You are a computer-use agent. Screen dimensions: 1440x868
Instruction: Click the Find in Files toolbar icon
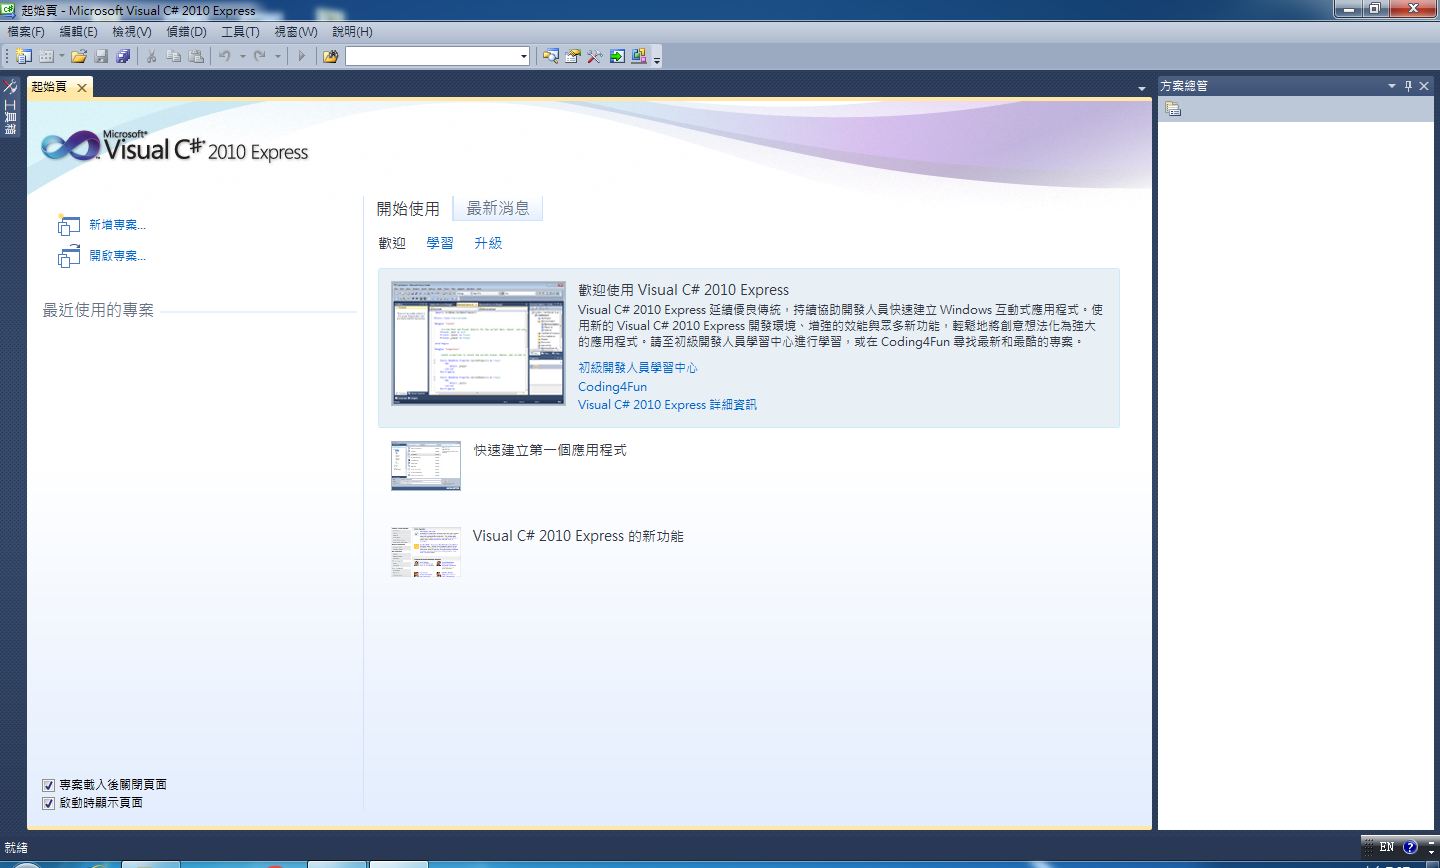tap(331, 56)
